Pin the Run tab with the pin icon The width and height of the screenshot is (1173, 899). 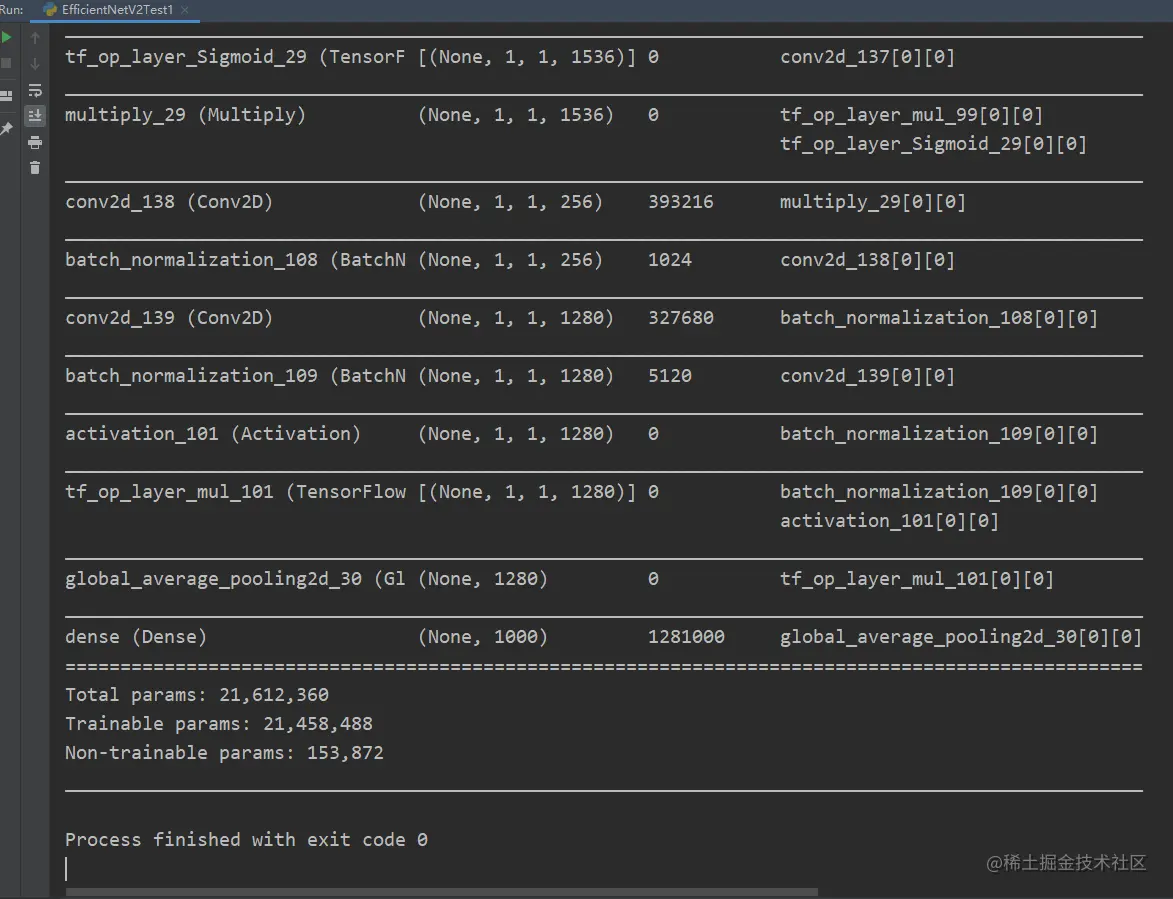[7, 129]
